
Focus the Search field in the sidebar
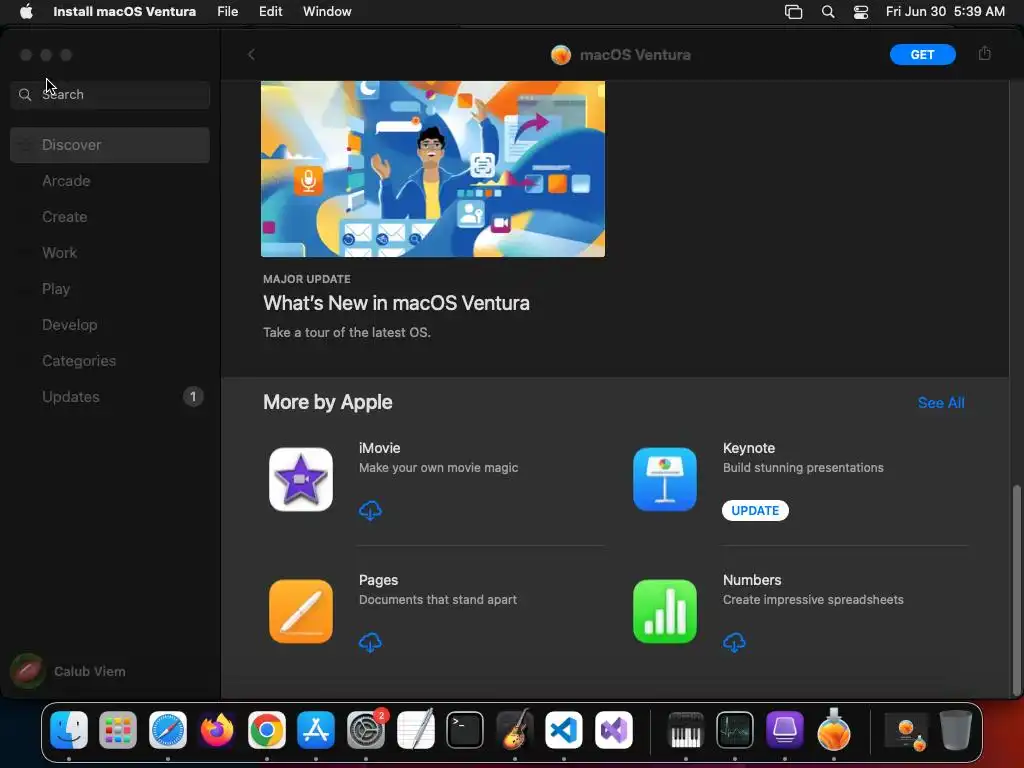(110, 95)
